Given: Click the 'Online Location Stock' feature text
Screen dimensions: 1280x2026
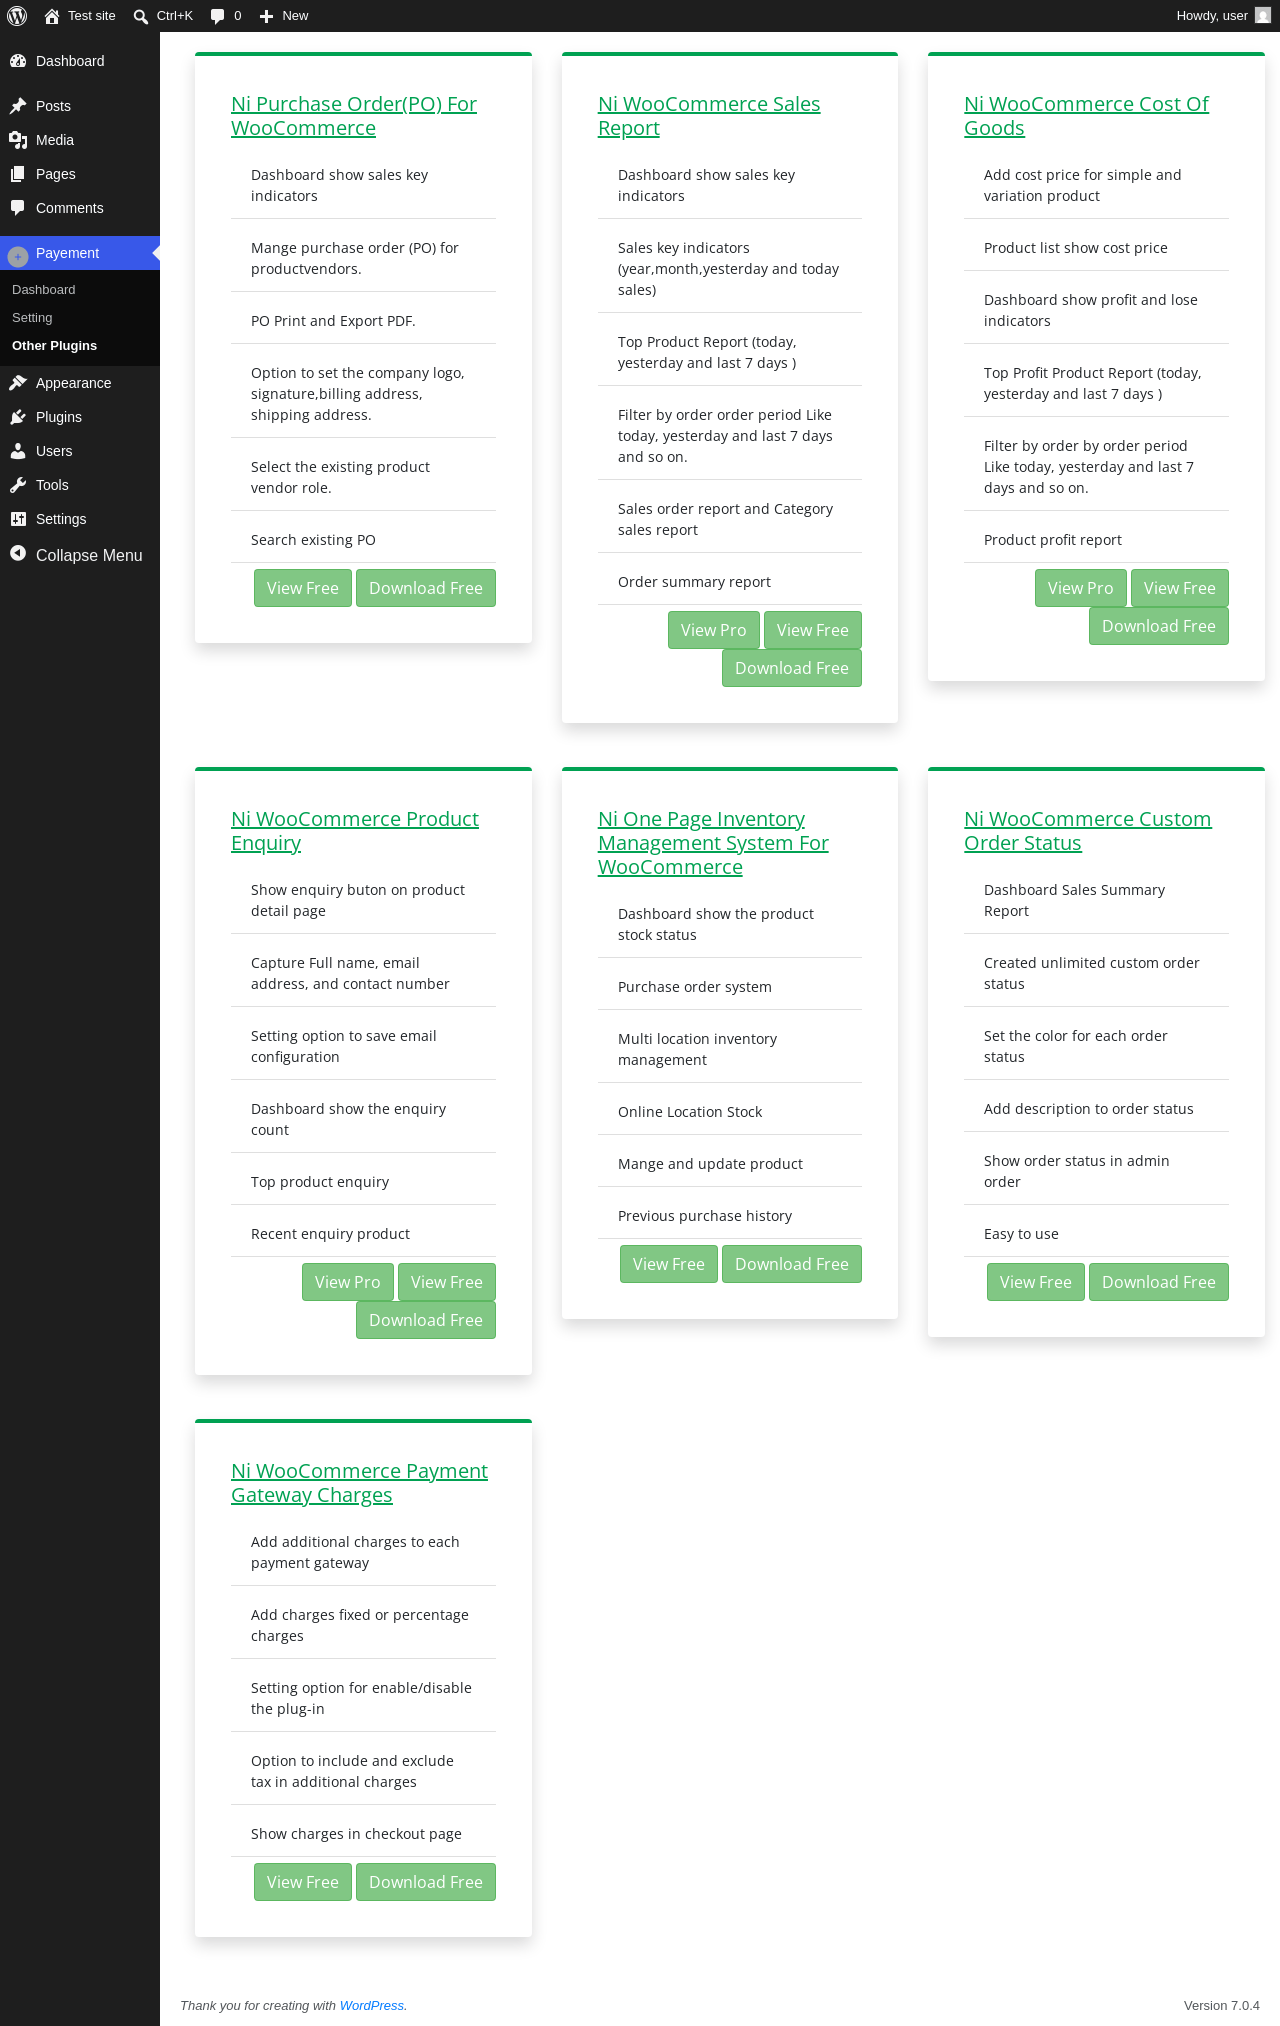Looking at the screenshot, I should click(x=690, y=1112).
